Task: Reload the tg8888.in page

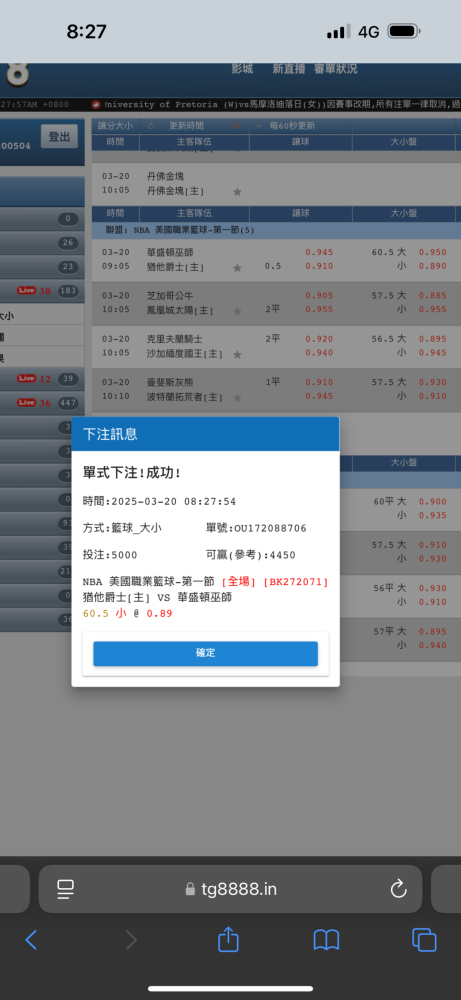Action: point(399,888)
